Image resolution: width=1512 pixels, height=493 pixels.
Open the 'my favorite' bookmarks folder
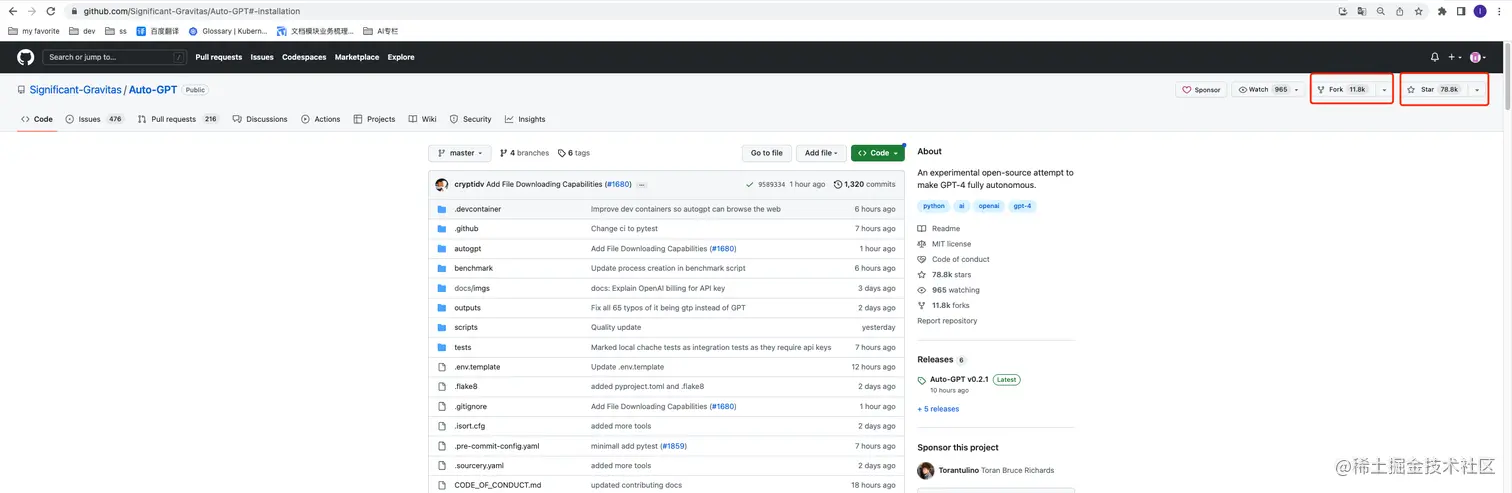point(34,31)
